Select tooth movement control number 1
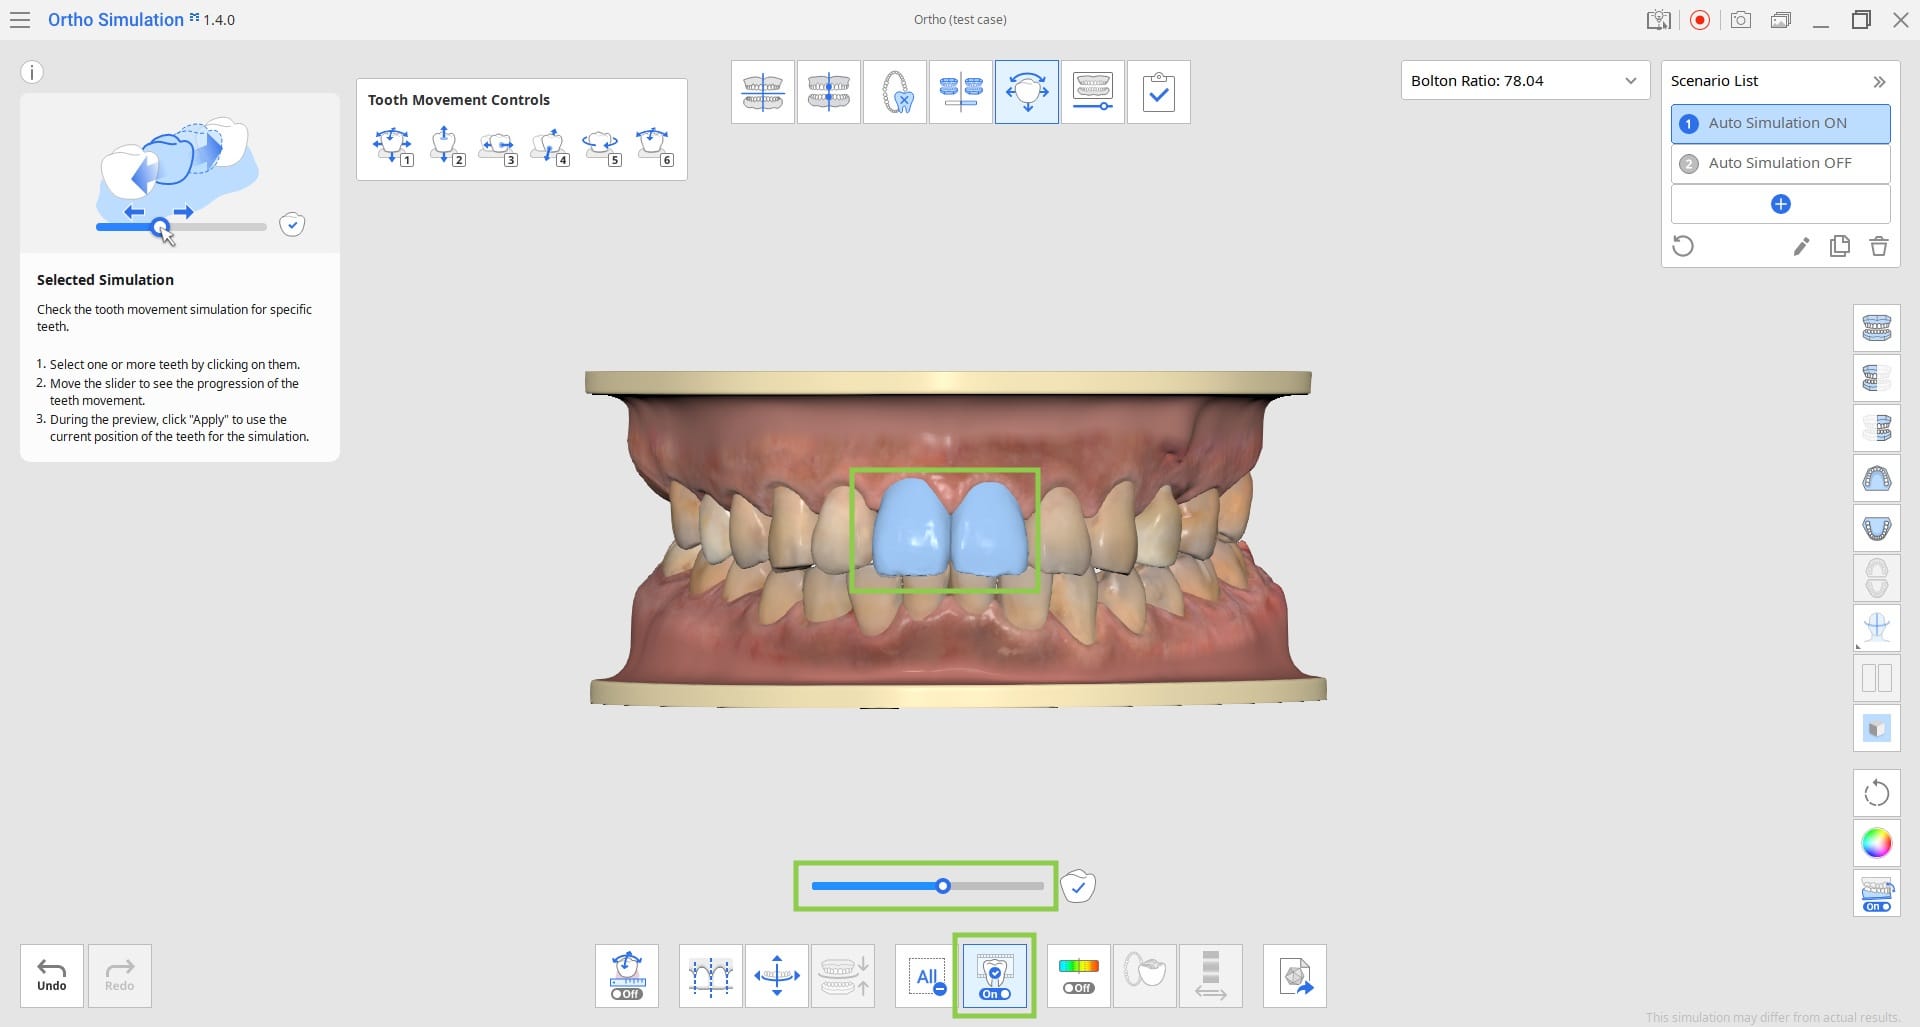This screenshot has height=1027, width=1920. (392, 146)
